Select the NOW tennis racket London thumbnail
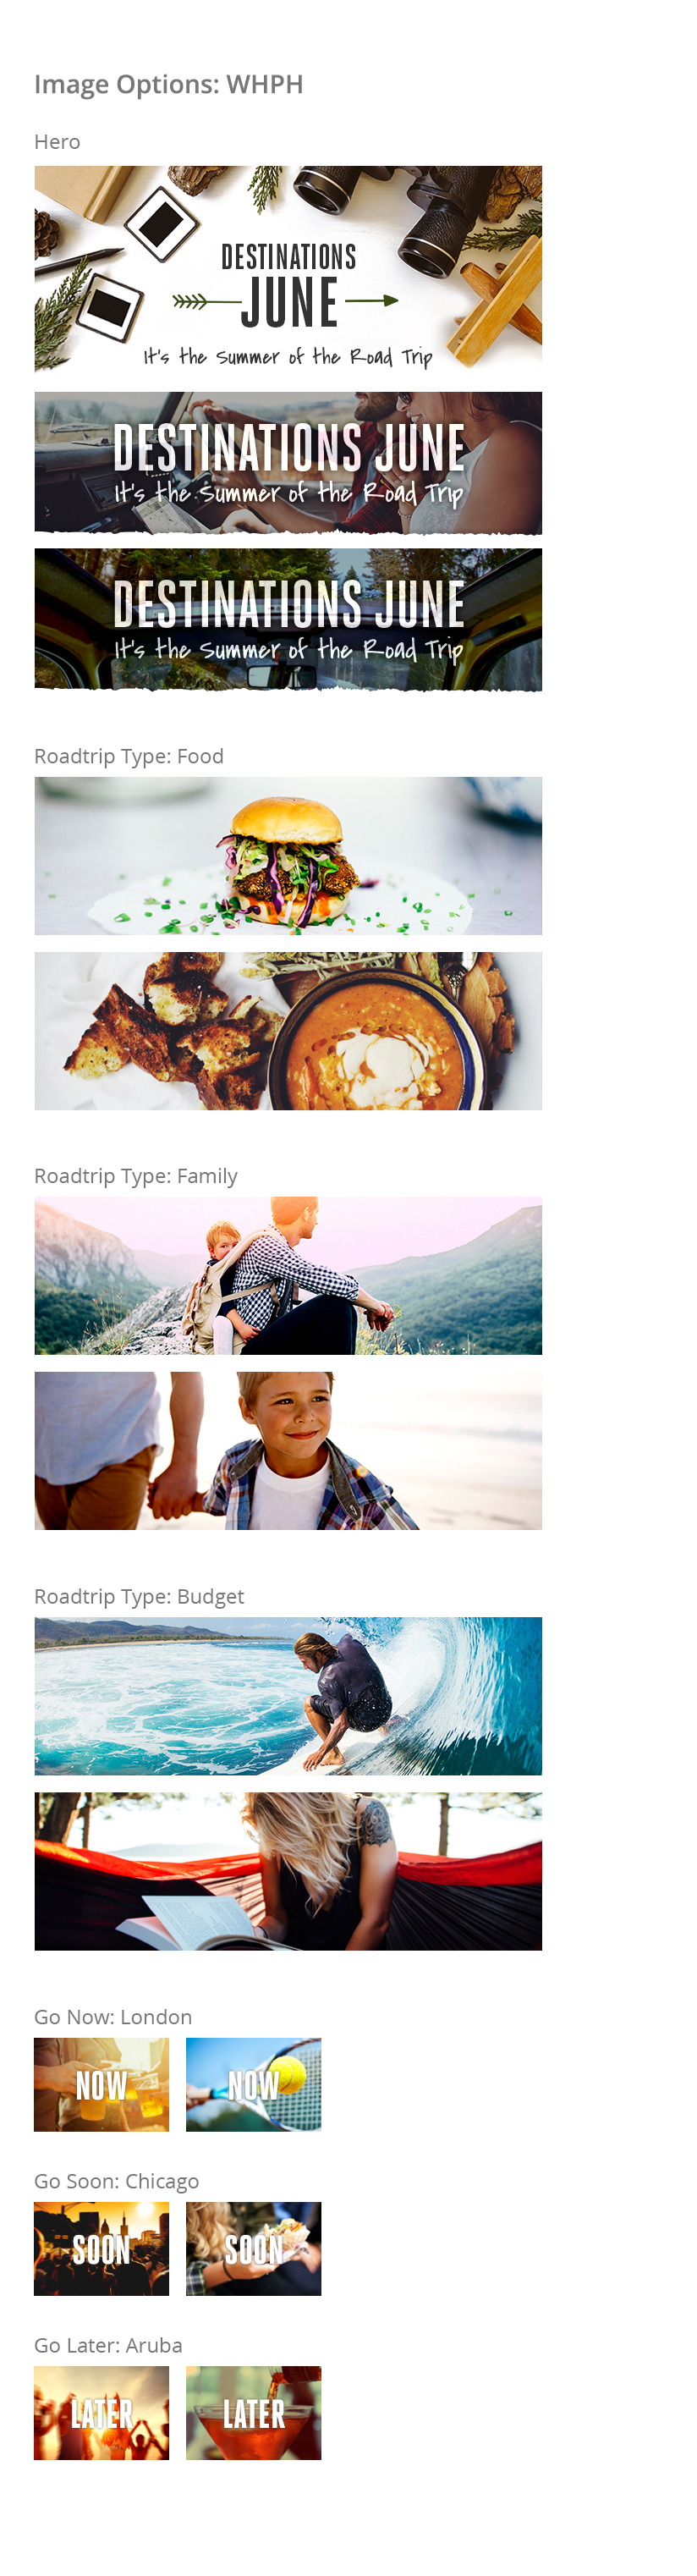The width and height of the screenshot is (697, 2576). [x=253, y=2085]
